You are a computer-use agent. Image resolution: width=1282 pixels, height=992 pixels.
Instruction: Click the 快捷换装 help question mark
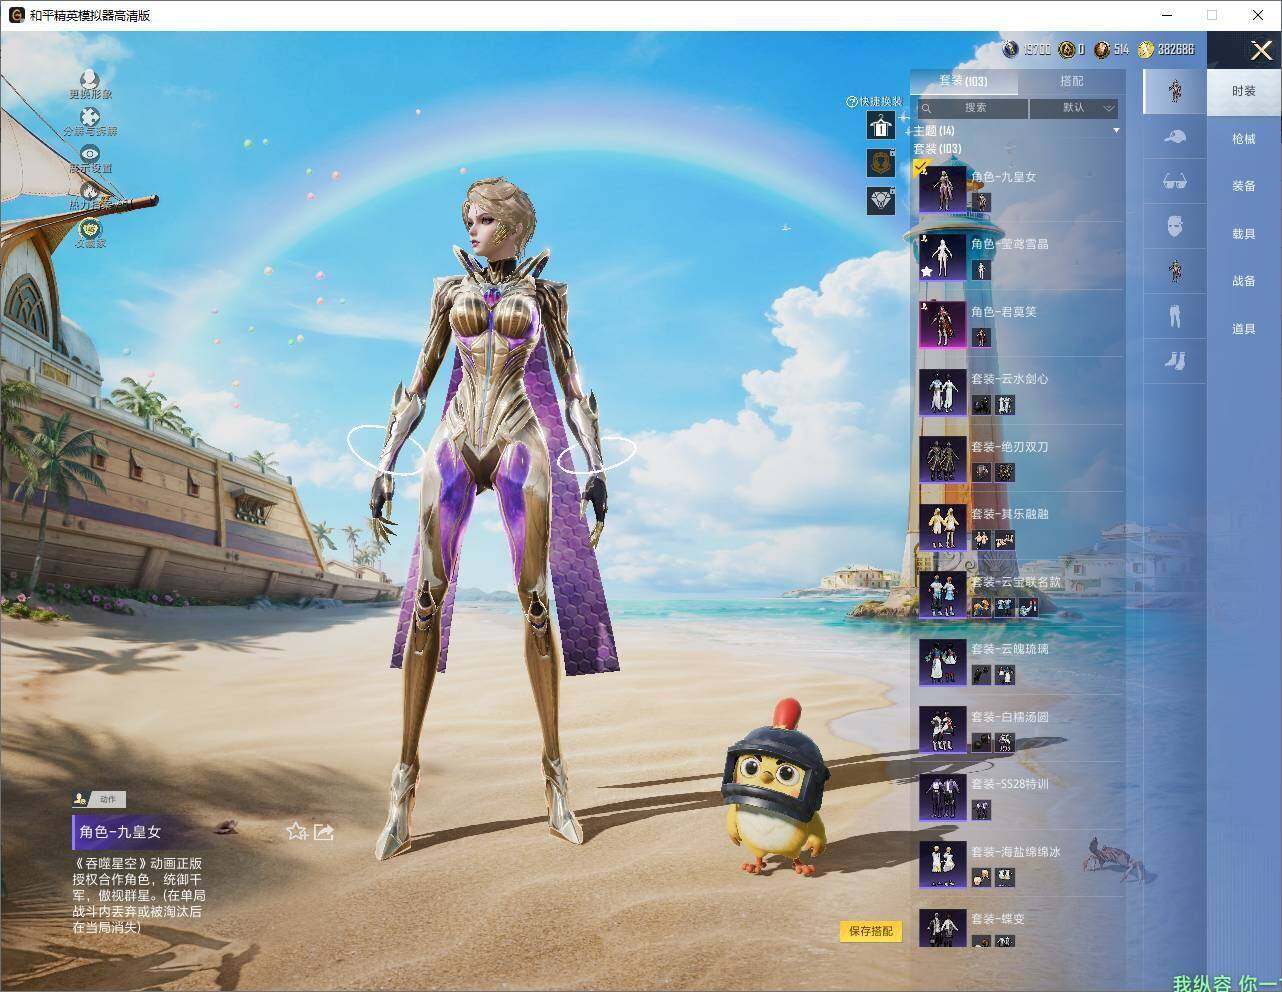(852, 101)
